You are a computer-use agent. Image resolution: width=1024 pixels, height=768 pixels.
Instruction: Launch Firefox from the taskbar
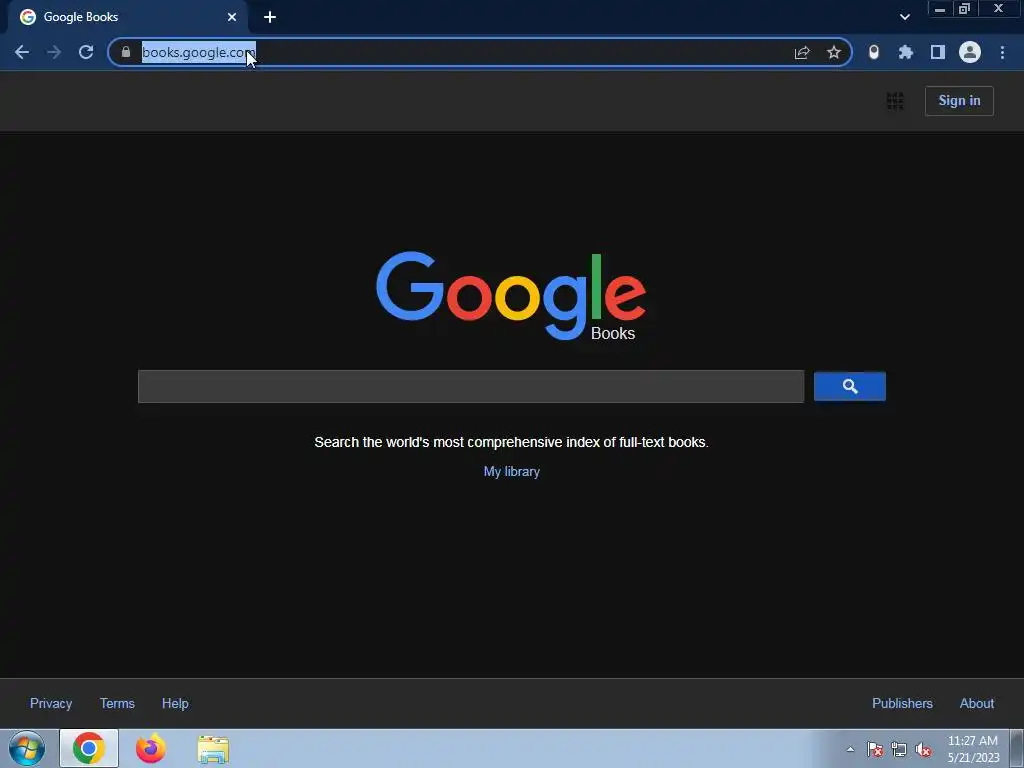click(x=151, y=748)
